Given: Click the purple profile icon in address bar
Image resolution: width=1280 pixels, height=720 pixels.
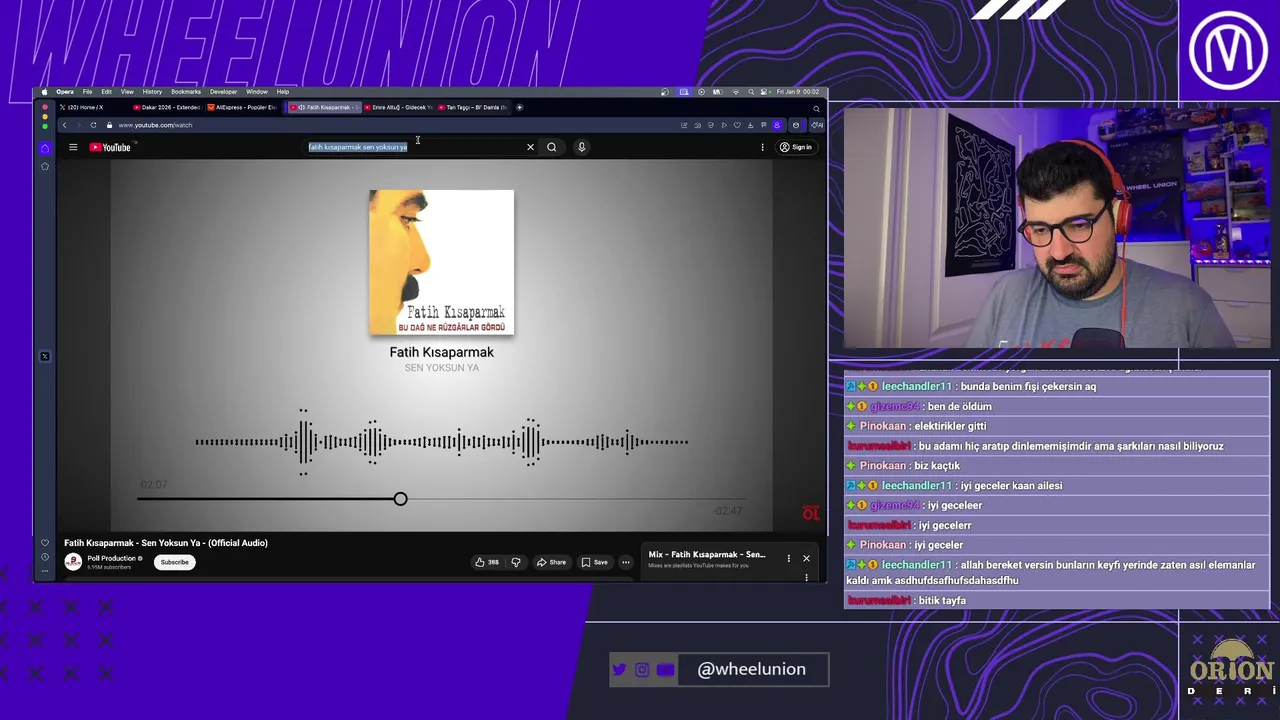Looking at the screenshot, I should pyautogui.click(x=777, y=125).
